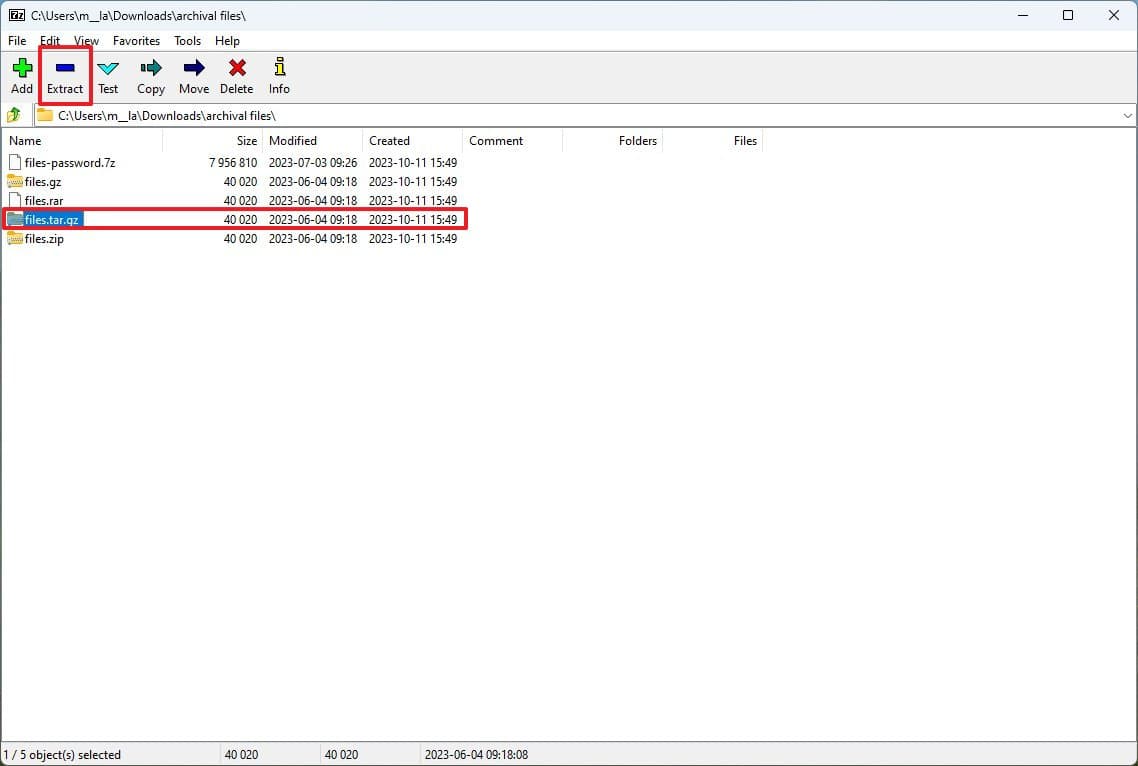Click the green Add toolbar icon
This screenshot has width=1138, height=766.
22,69
